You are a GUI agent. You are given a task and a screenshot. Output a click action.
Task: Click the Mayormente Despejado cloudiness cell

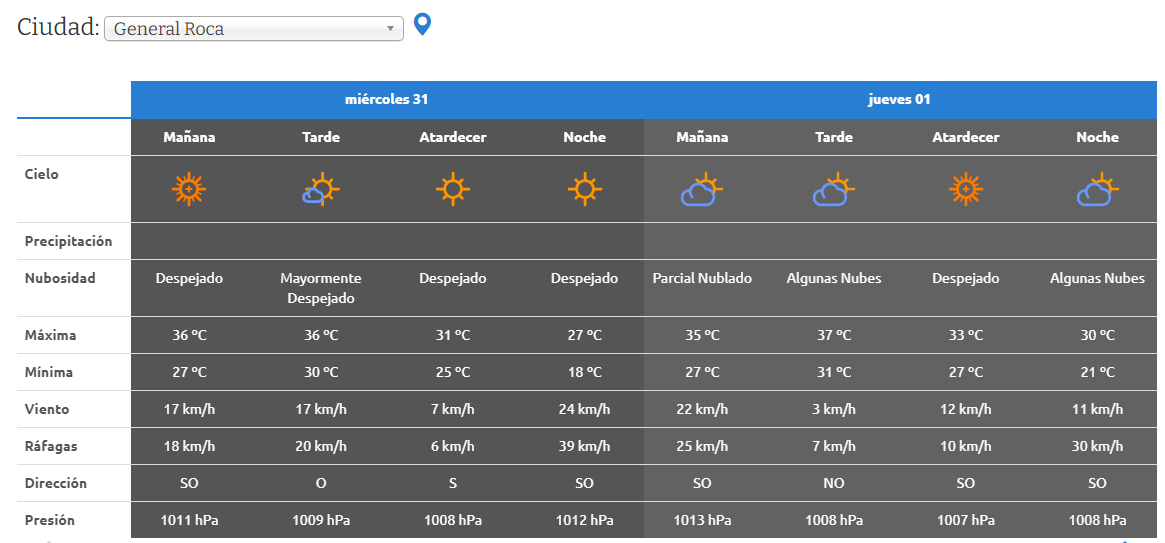[x=321, y=288]
